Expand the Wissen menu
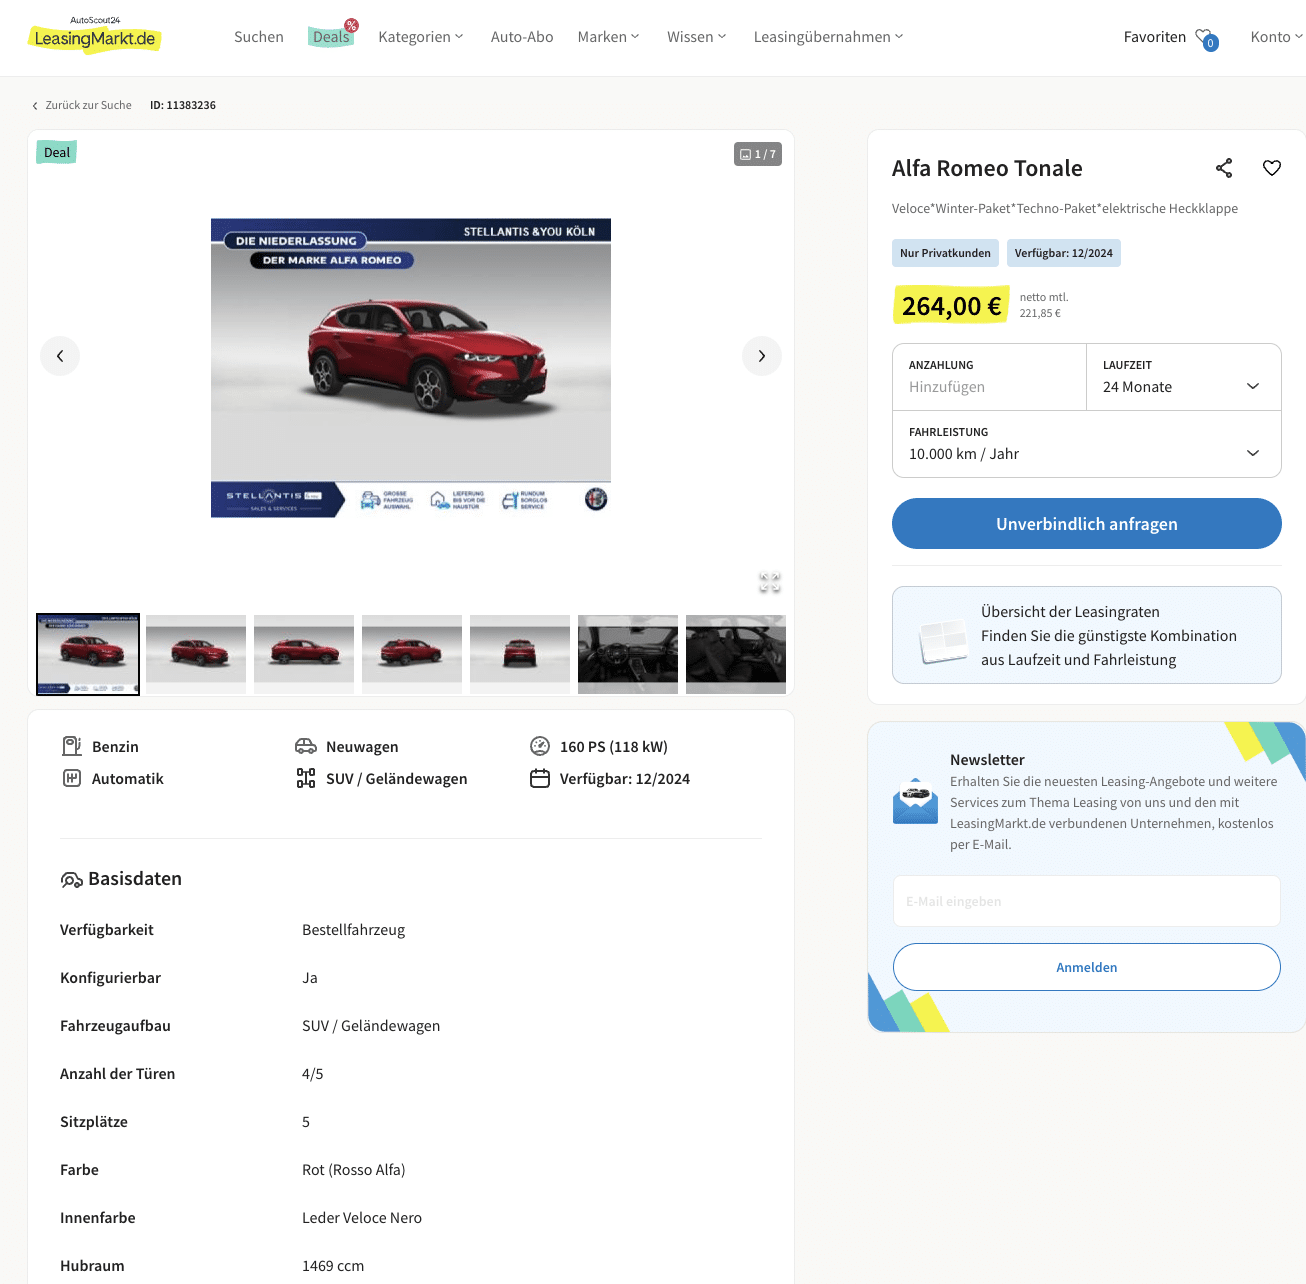Viewport: 1306px width, 1284px height. [697, 37]
